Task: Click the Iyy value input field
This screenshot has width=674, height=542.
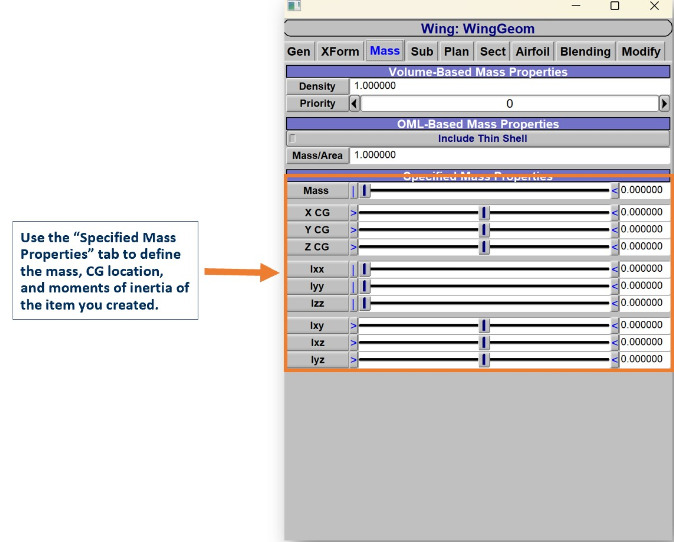Action: 644,286
